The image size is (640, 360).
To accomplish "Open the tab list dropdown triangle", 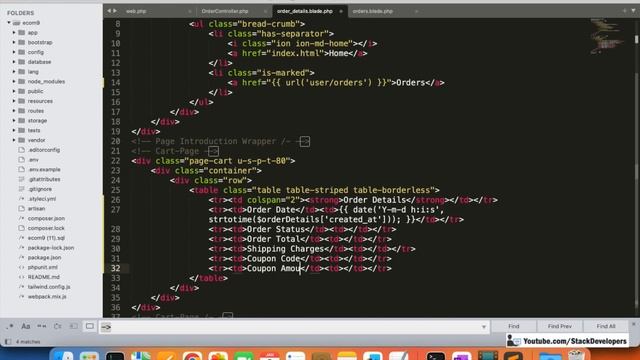I will [x=633, y=11].
